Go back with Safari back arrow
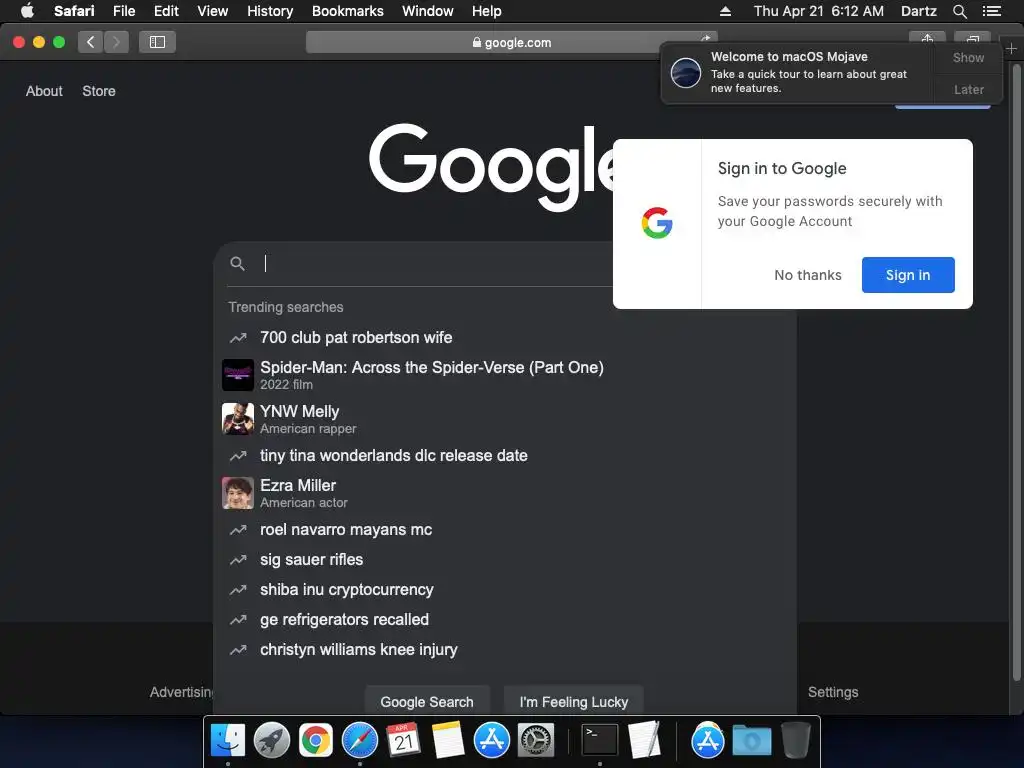Viewport: 1024px width, 768px height. [x=91, y=42]
